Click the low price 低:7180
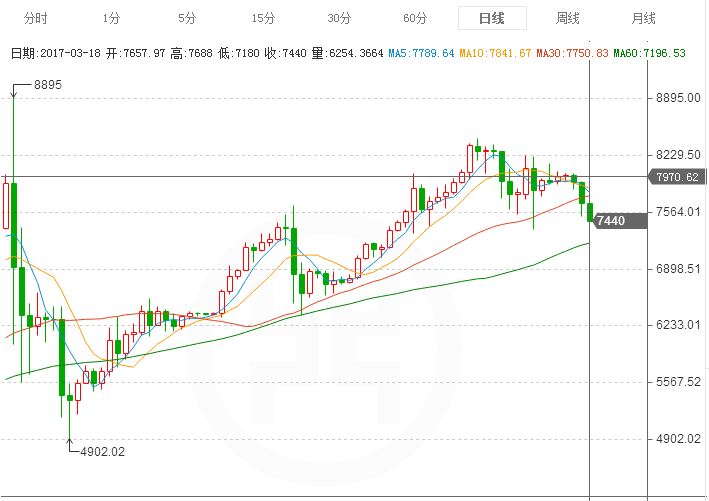709x501 pixels. 239,53
